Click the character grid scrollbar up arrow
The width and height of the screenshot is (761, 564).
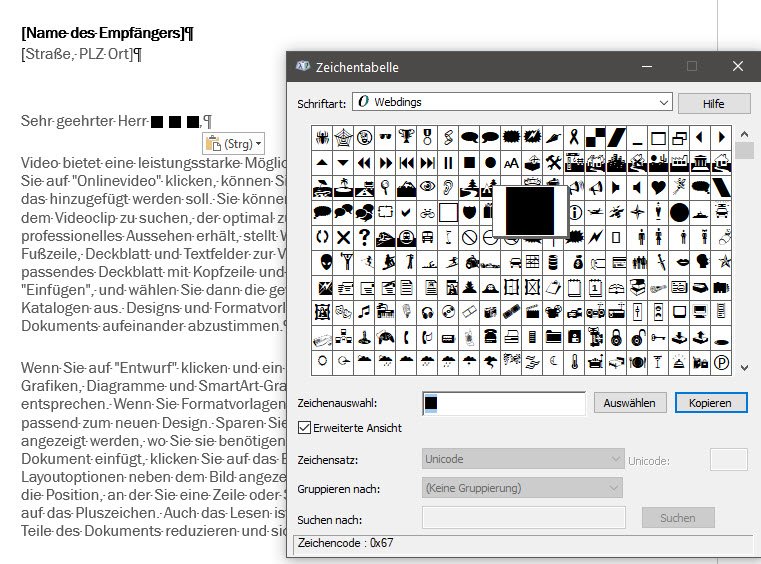tap(744, 134)
